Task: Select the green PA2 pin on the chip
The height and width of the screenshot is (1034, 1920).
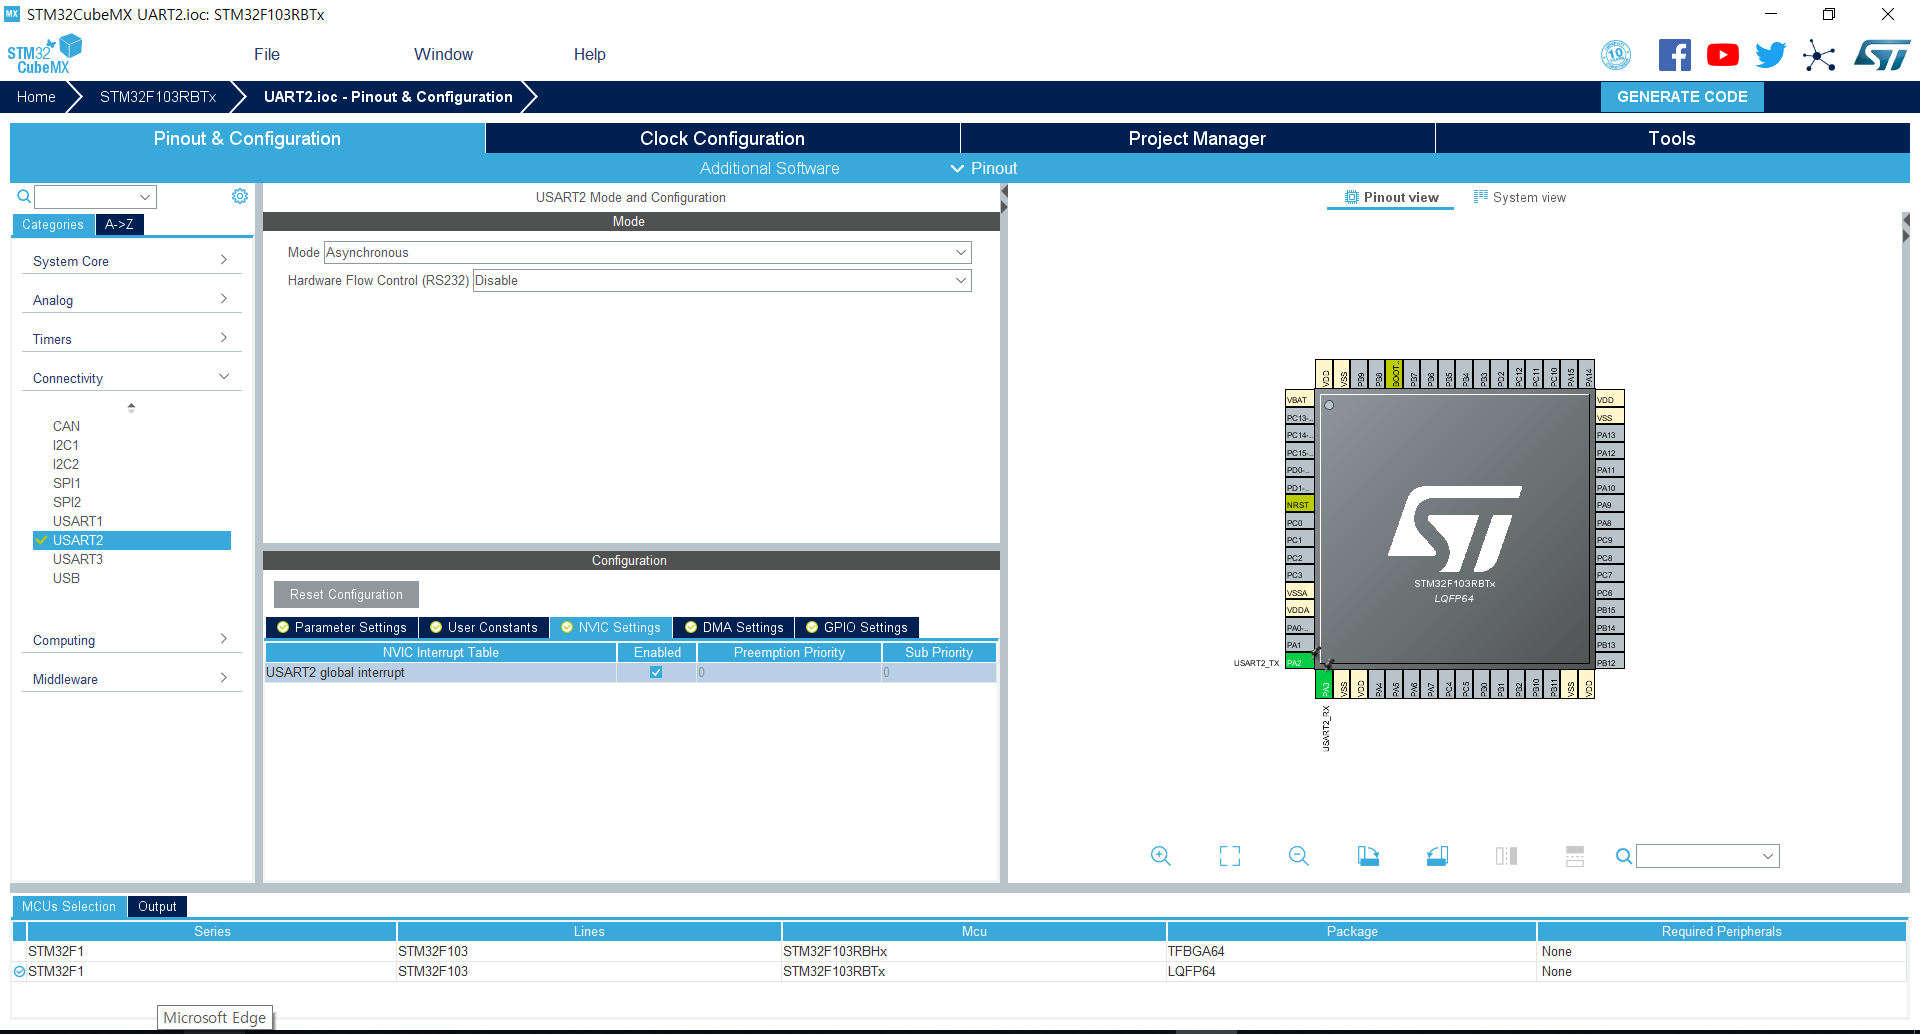Action: click(x=1299, y=662)
